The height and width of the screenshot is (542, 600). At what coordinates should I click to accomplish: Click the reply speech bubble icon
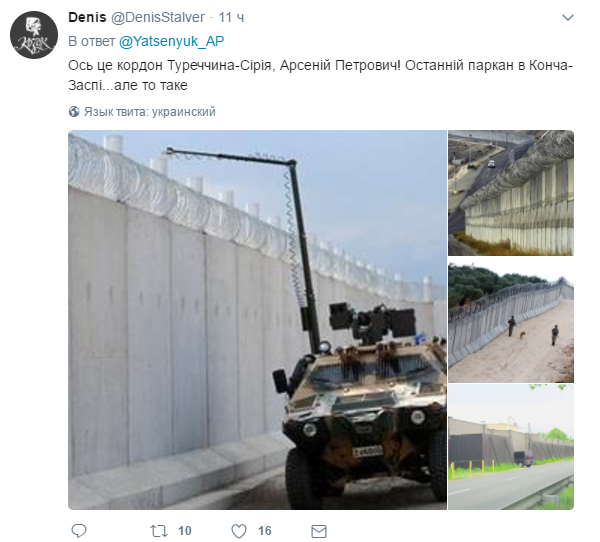click(79, 531)
